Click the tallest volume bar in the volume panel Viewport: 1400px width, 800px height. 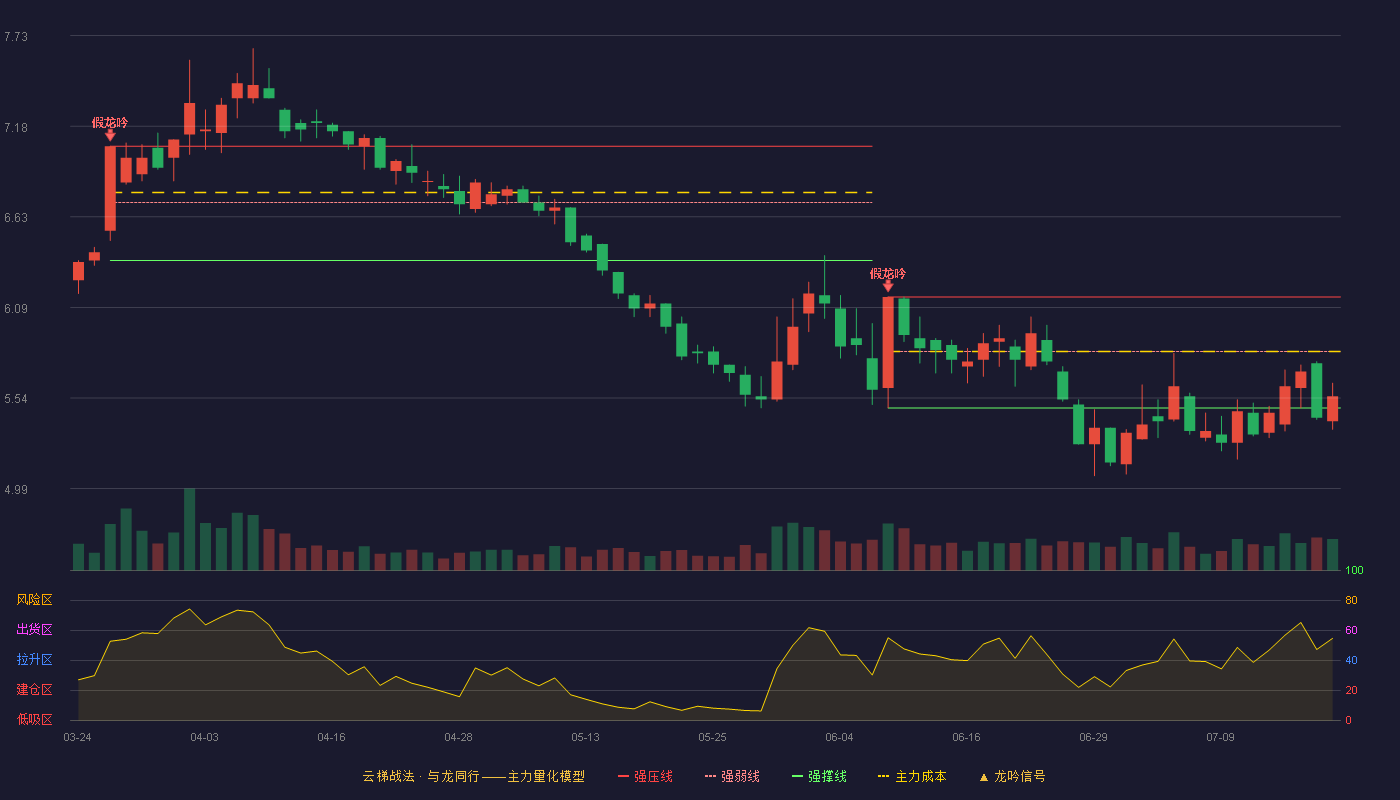click(x=189, y=529)
